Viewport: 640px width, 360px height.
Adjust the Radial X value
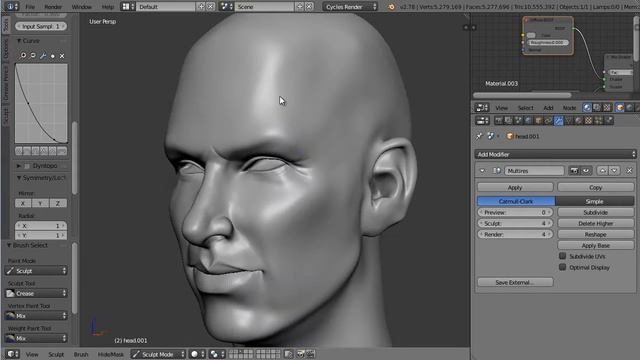(41, 226)
